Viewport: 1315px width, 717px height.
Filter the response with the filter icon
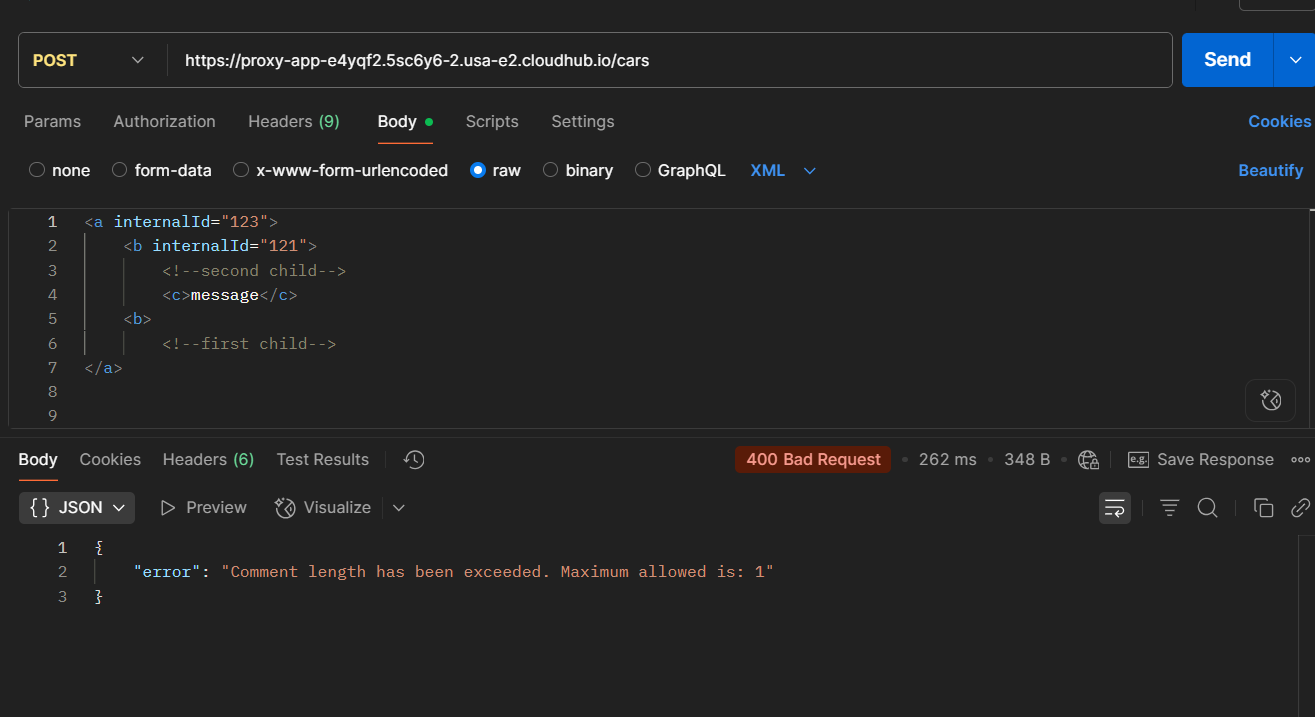point(1169,507)
